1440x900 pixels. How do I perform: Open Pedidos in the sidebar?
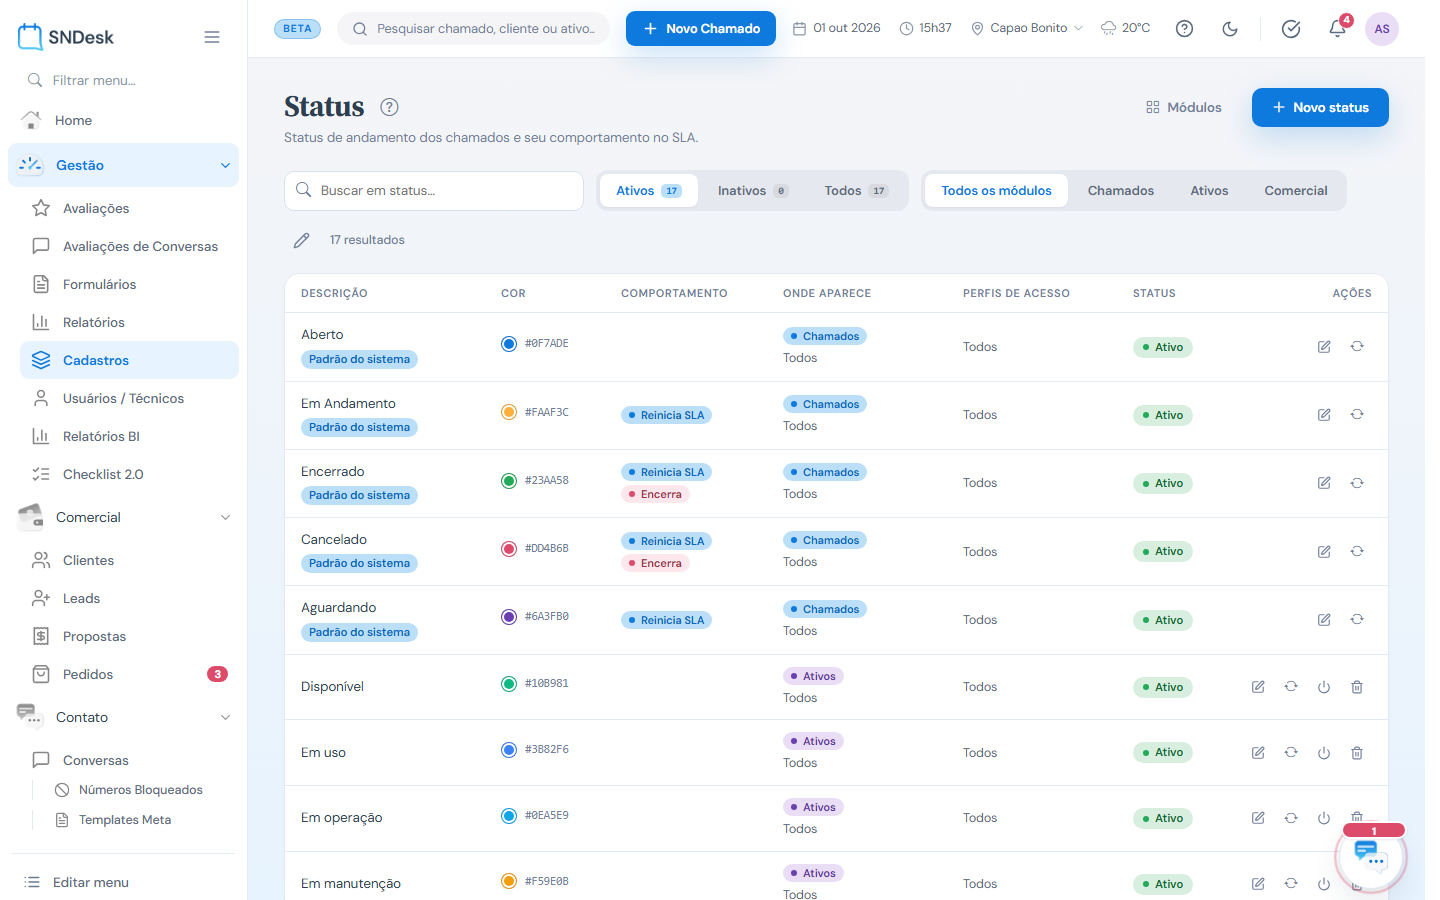point(129,674)
